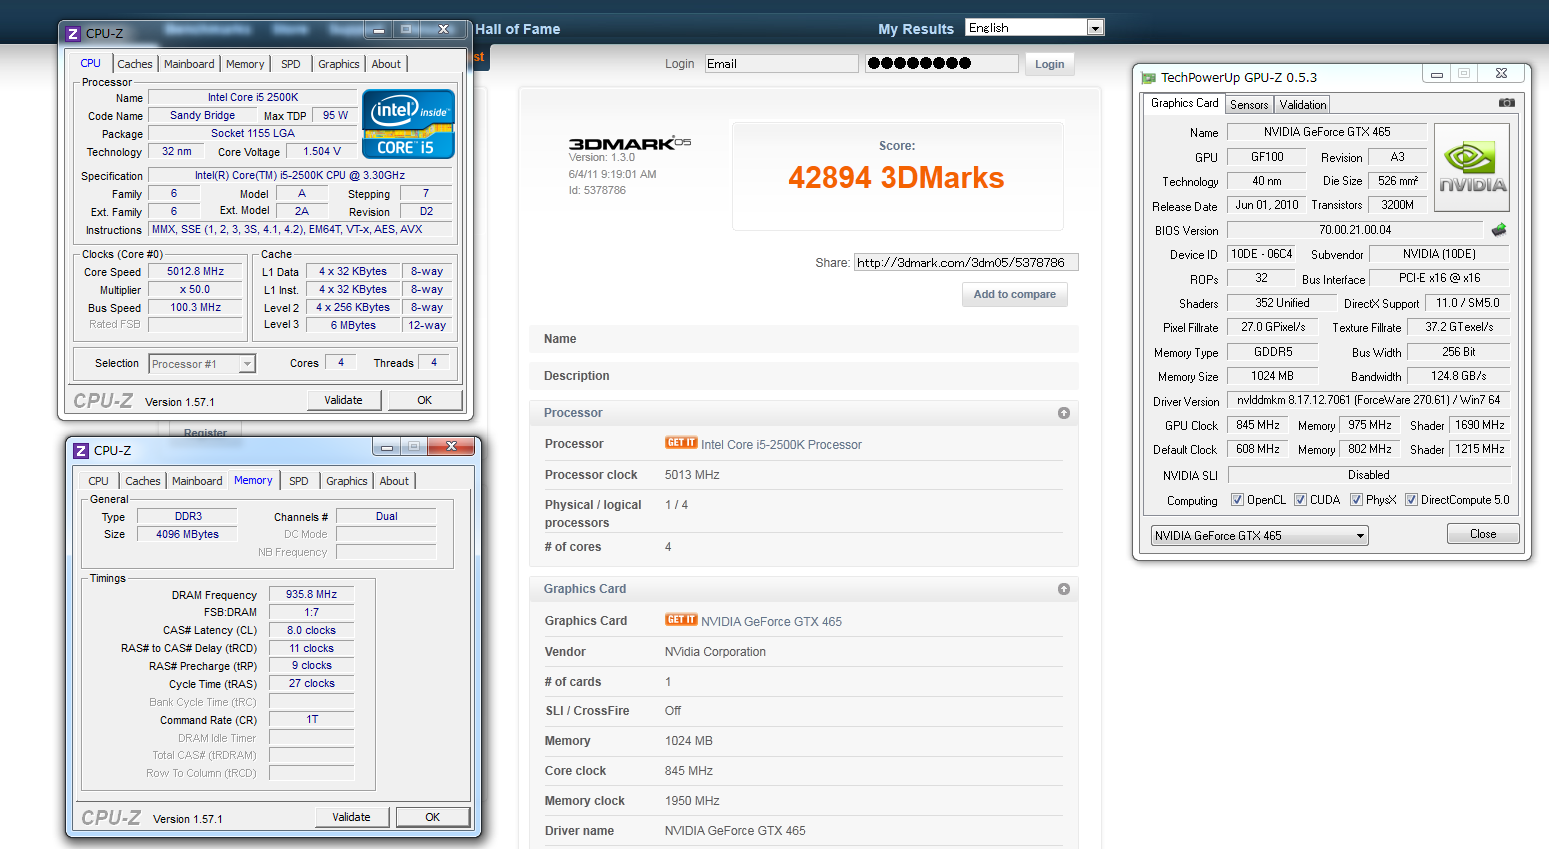Click the Core Speed value 5012.8 MHz
This screenshot has height=849, width=1549.
(x=196, y=271)
